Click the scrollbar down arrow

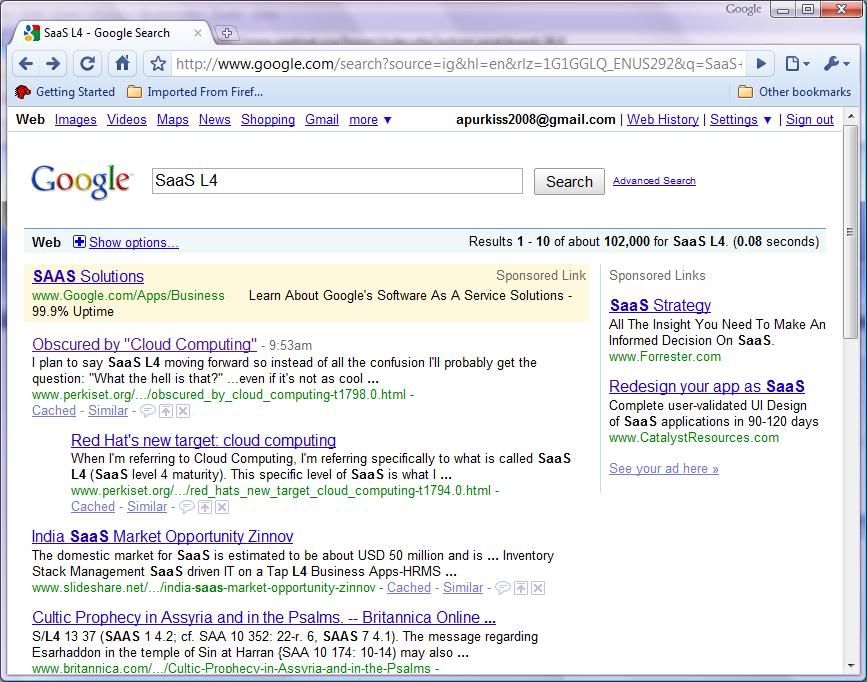(x=851, y=666)
